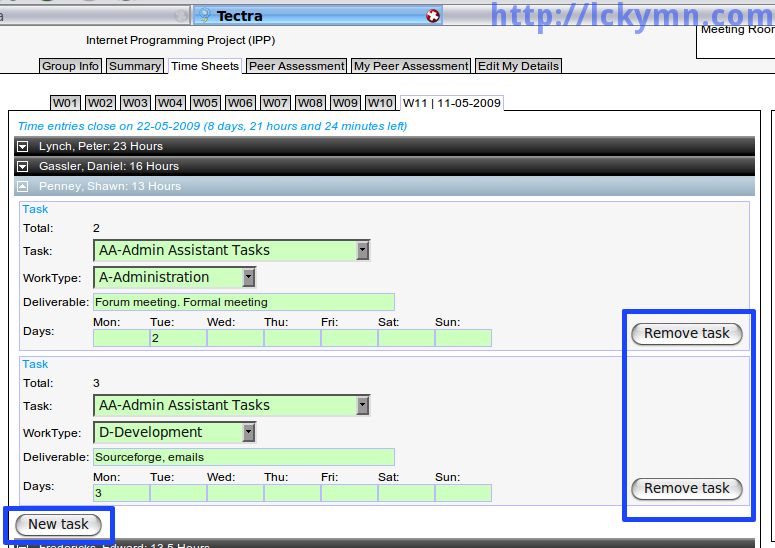Click Fri field of Administration task
Viewport: 775px width, 548px height.
pos(349,338)
